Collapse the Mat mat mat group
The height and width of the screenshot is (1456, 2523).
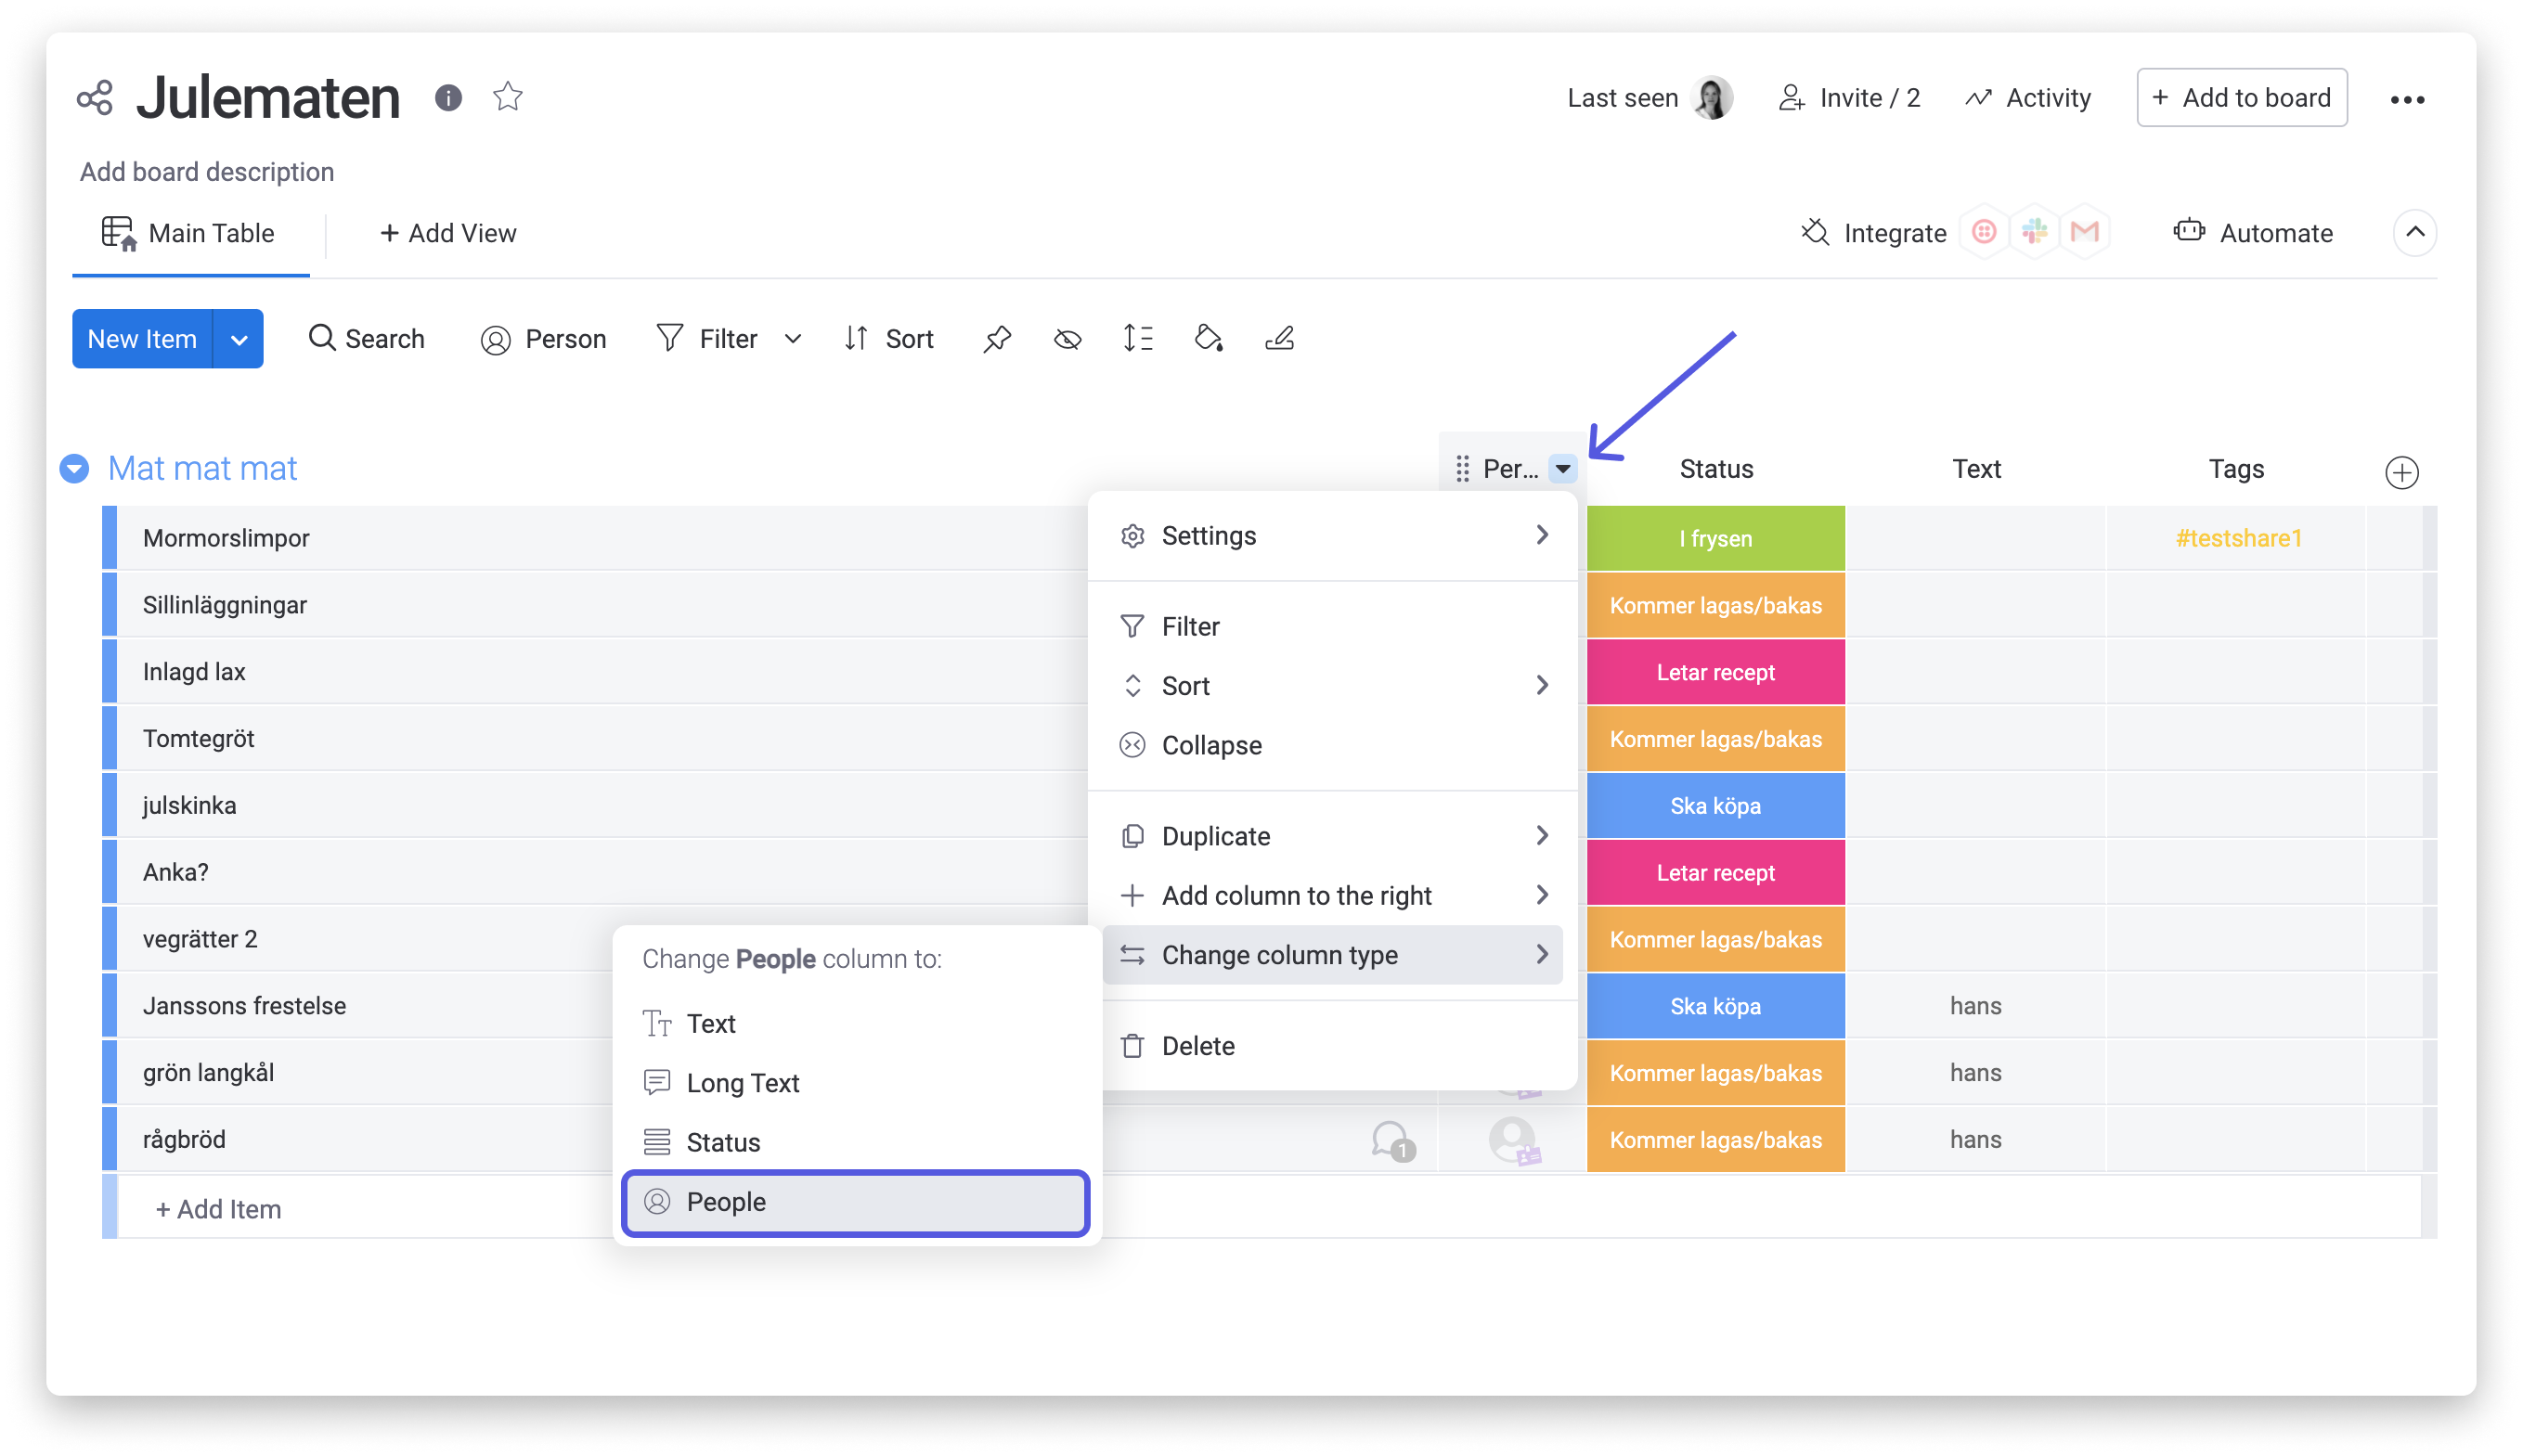[74, 468]
